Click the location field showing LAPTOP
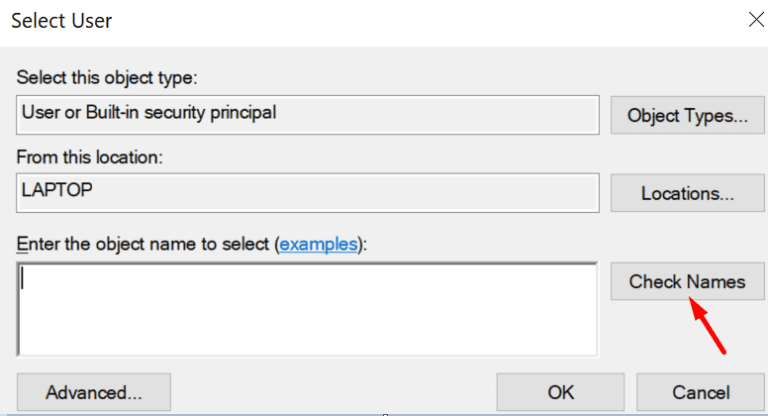The width and height of the screenshot is (768, 416). pyautogui.click(x=308, y=191)
